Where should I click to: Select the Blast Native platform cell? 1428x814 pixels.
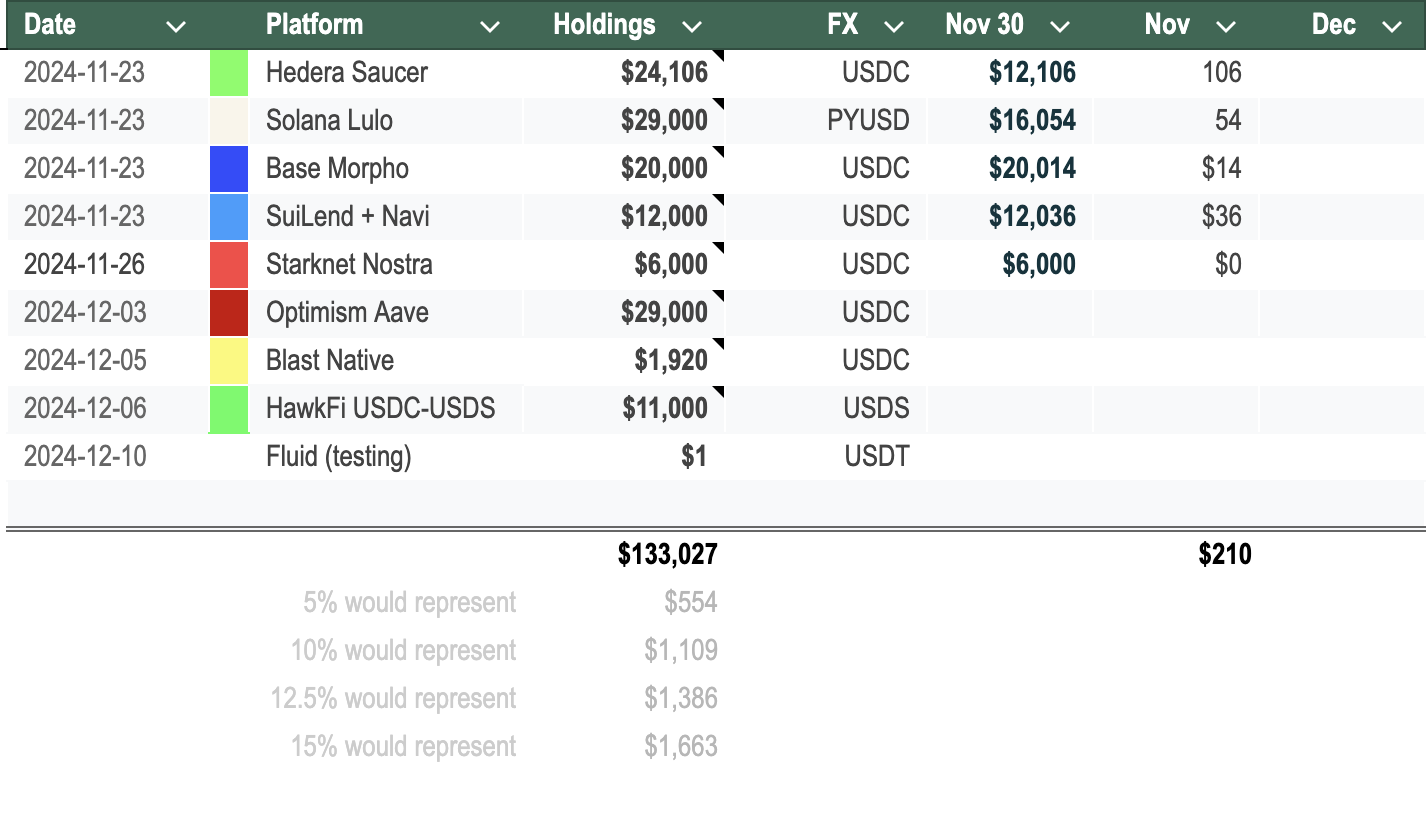click(385, 360)
